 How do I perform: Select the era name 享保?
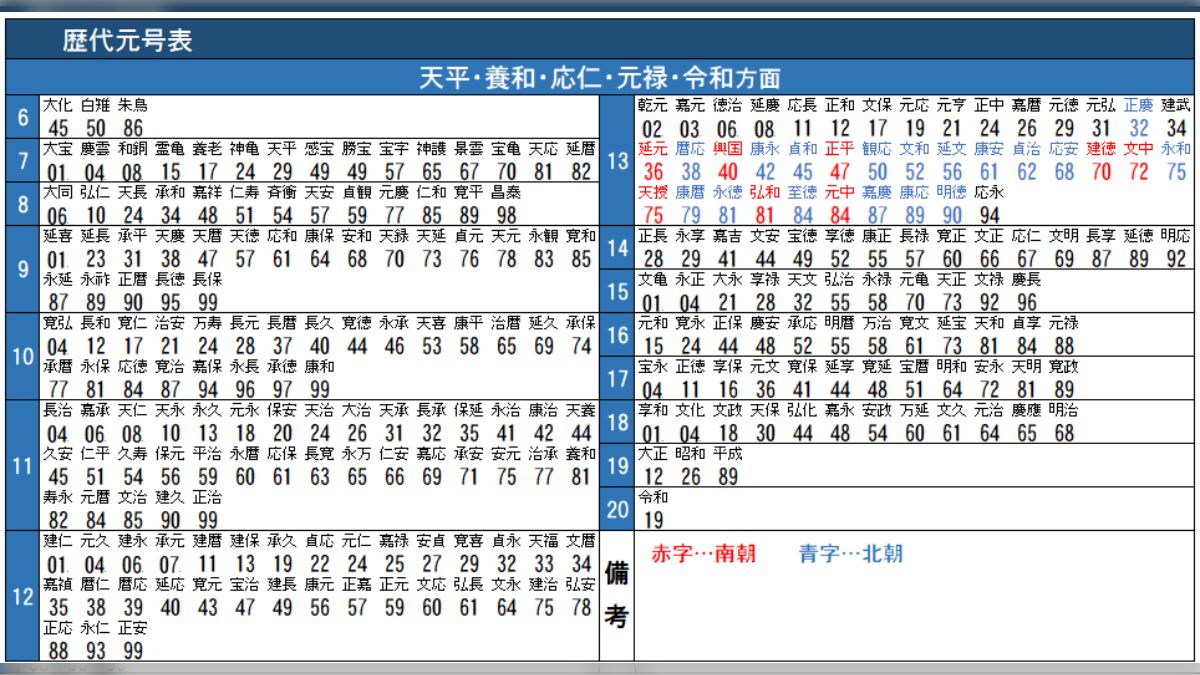(x=727, y=366)
